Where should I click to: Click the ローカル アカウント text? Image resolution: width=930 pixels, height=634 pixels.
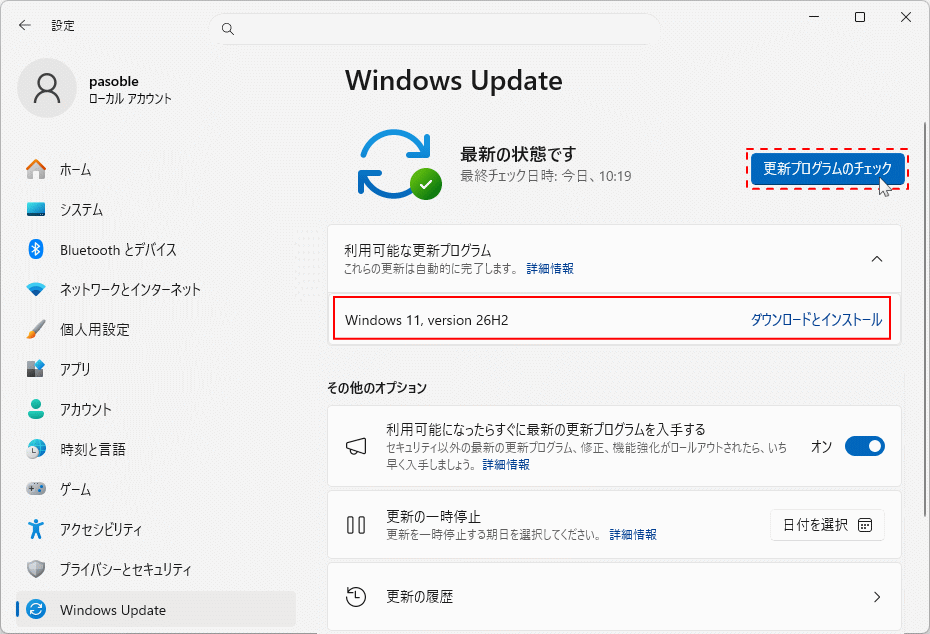(130, 98)
